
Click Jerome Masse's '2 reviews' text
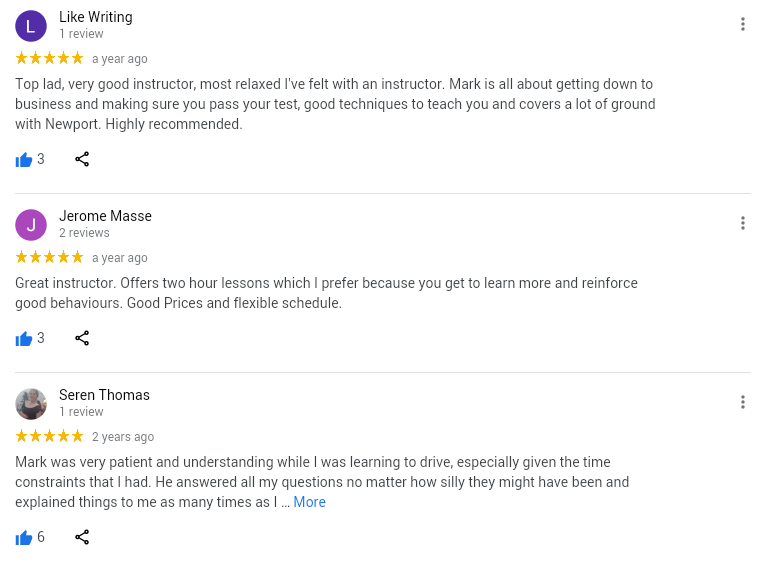(84, 233)
